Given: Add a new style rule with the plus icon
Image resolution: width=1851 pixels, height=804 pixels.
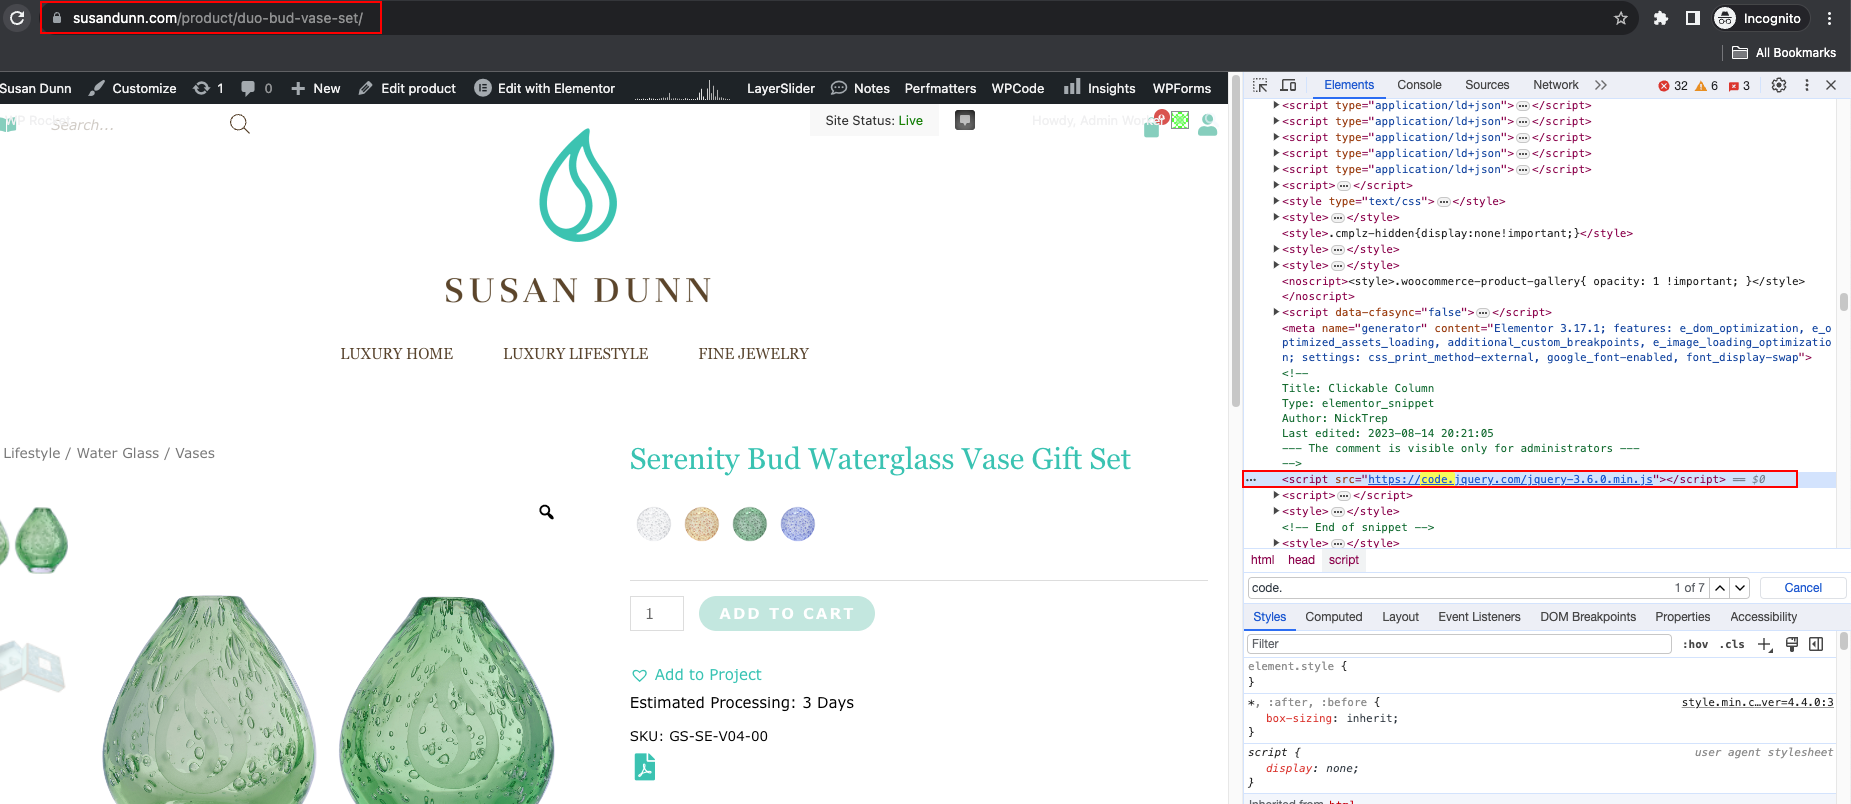Looking at the screenshot, I should pyautogui.click(x=1765, y=645).
